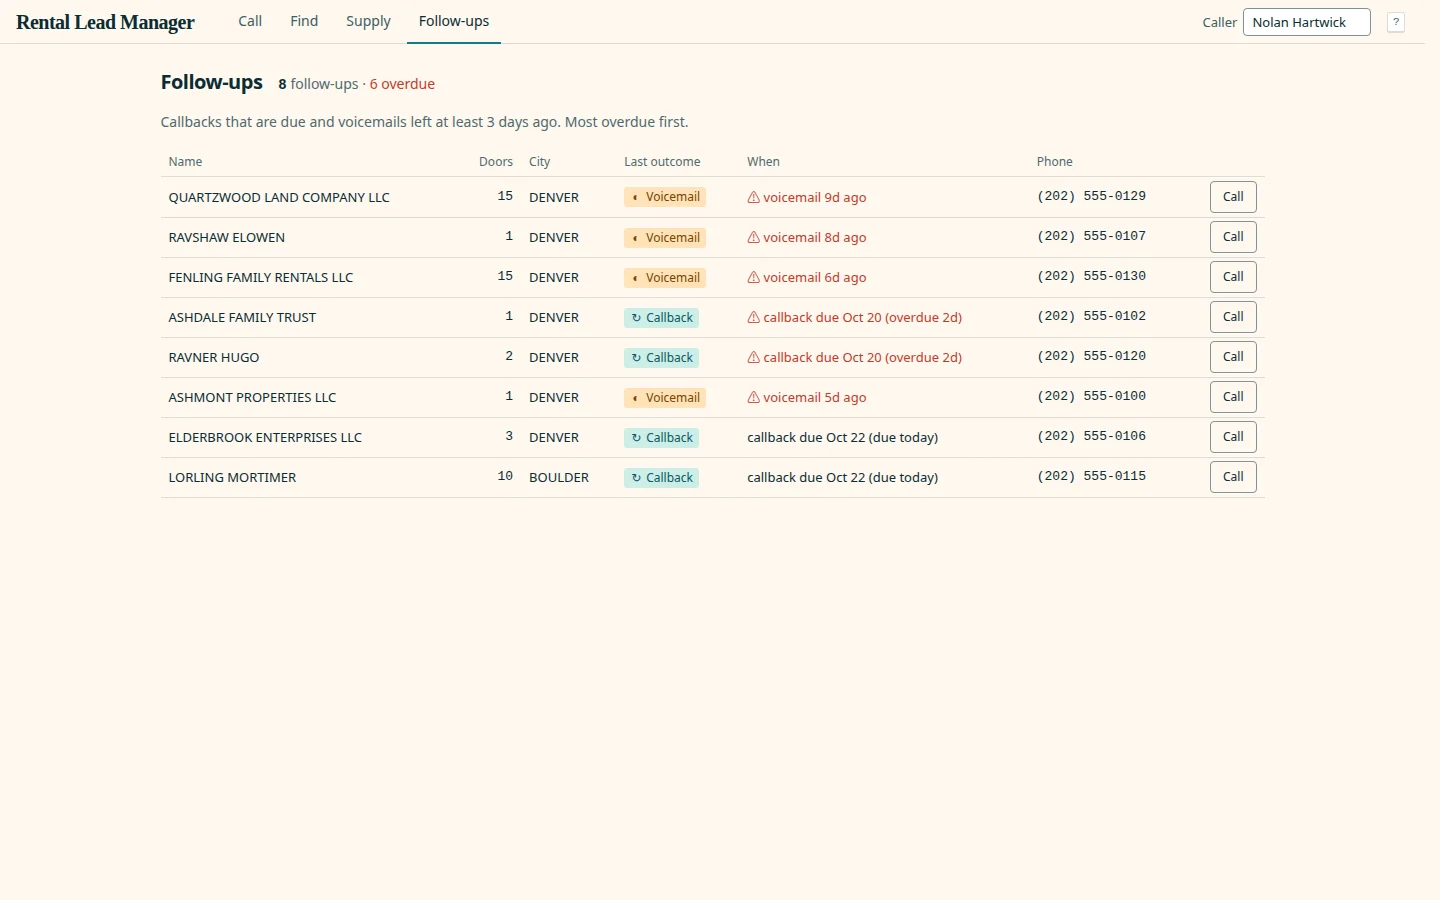Click Callback badge for Lorling Mortimer
Image resolution: width=1440 pixels, height=900 pixels.
(x=661, y=477)
